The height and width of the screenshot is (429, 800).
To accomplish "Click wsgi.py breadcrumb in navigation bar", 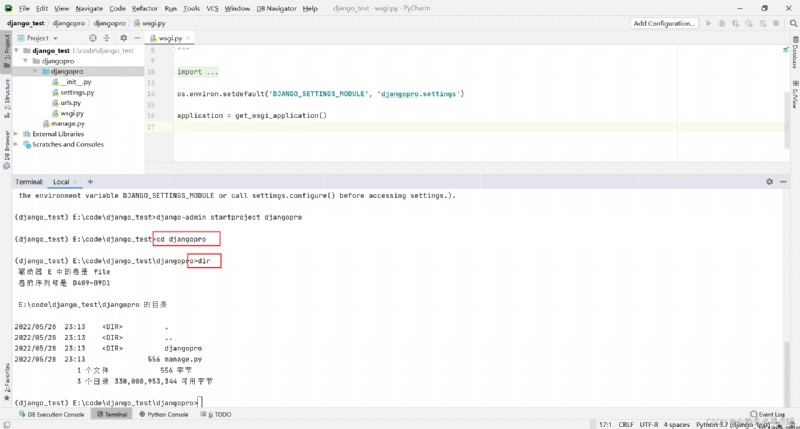I will pyautogui.click(x=150, y=23).
